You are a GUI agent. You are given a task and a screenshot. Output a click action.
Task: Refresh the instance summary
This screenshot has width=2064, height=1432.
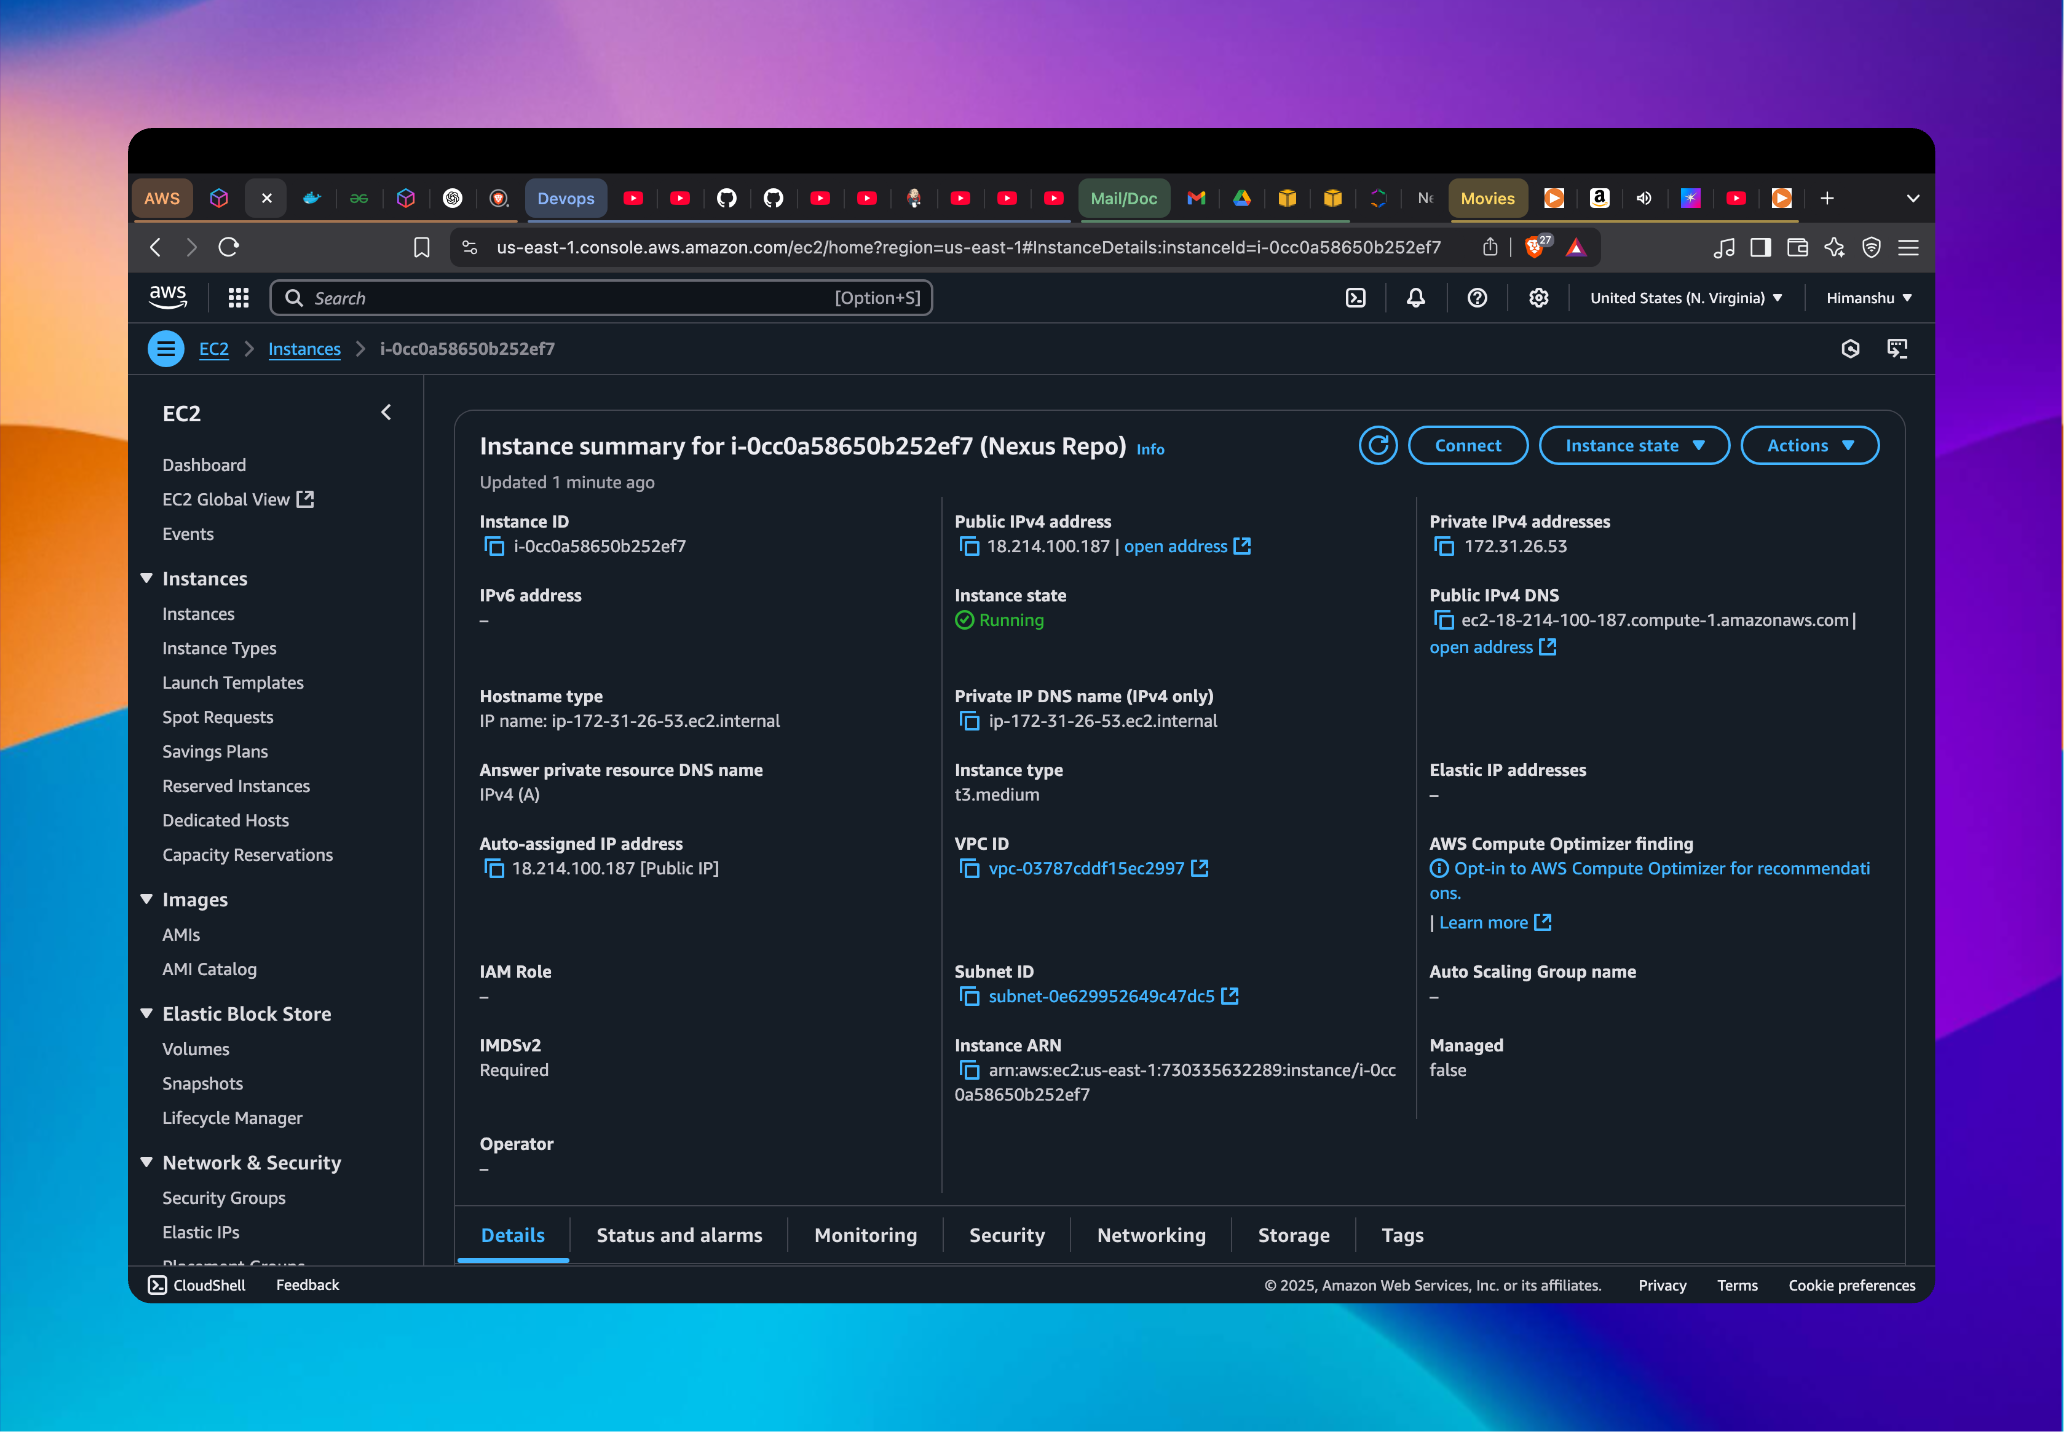tap(1378, 445)
